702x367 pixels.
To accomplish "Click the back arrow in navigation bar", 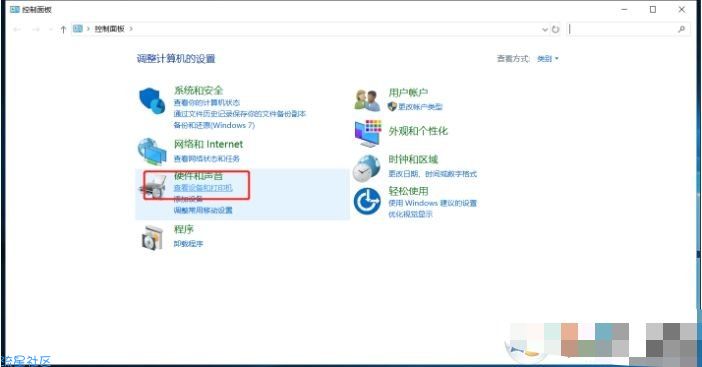I will click(17, 30).
